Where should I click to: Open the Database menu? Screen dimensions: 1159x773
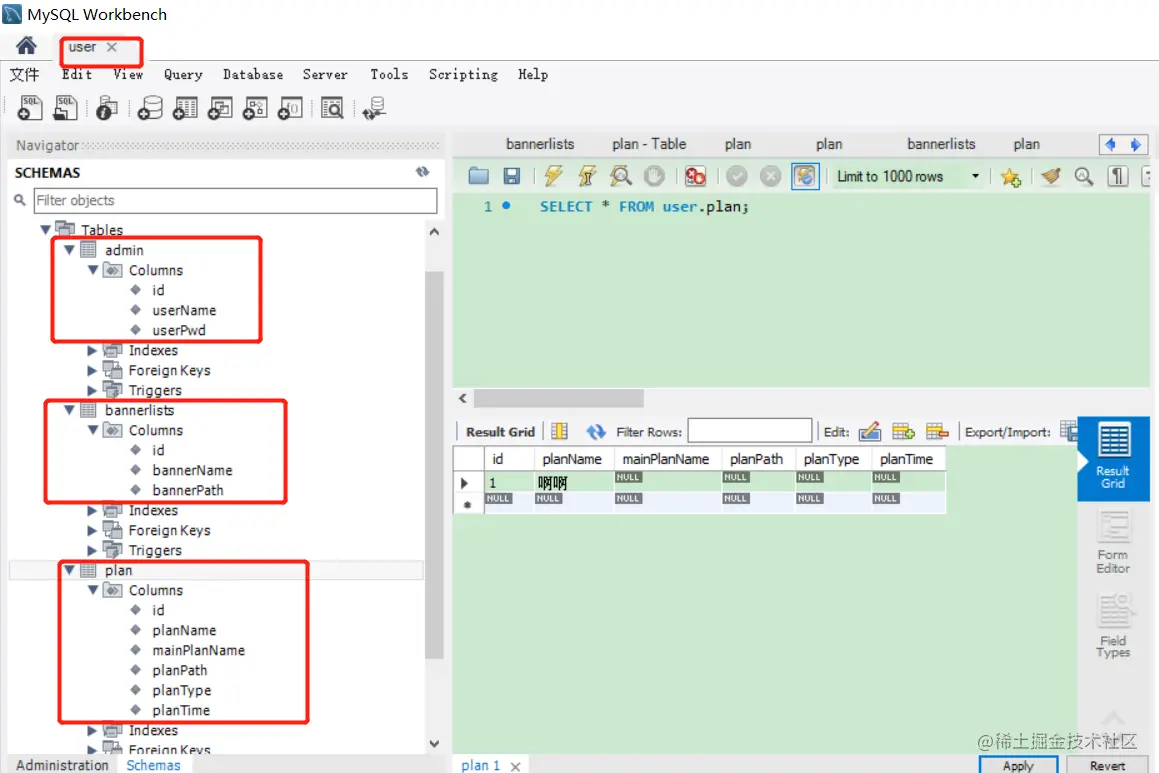253,74
